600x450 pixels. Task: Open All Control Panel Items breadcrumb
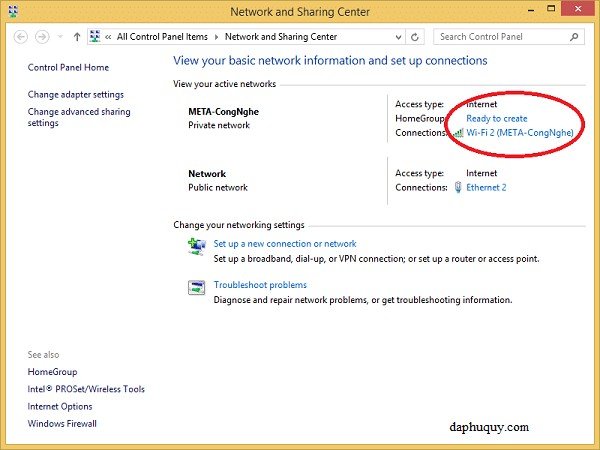tap(162, 37)
